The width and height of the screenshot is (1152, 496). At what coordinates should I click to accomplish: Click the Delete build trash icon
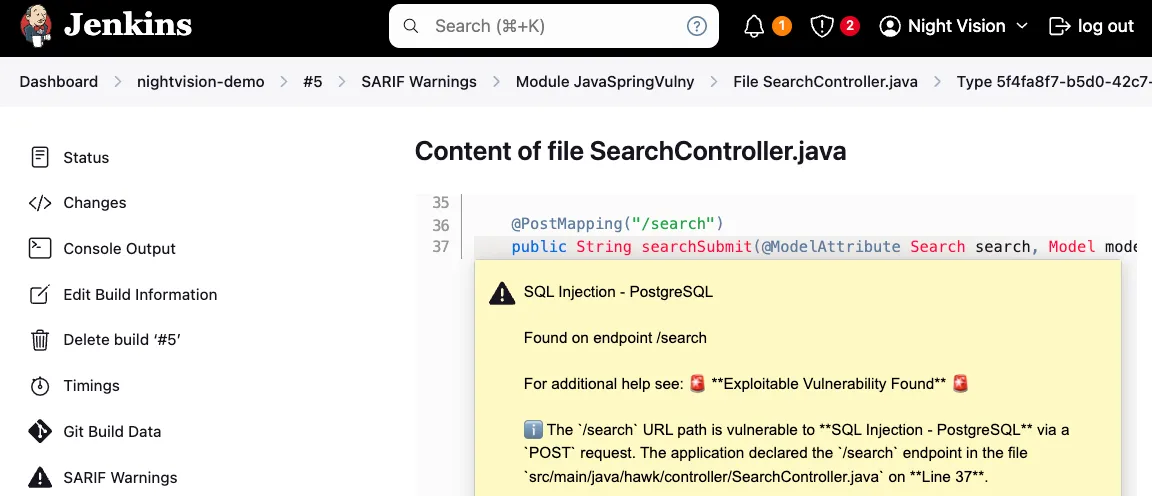[40, 340]
